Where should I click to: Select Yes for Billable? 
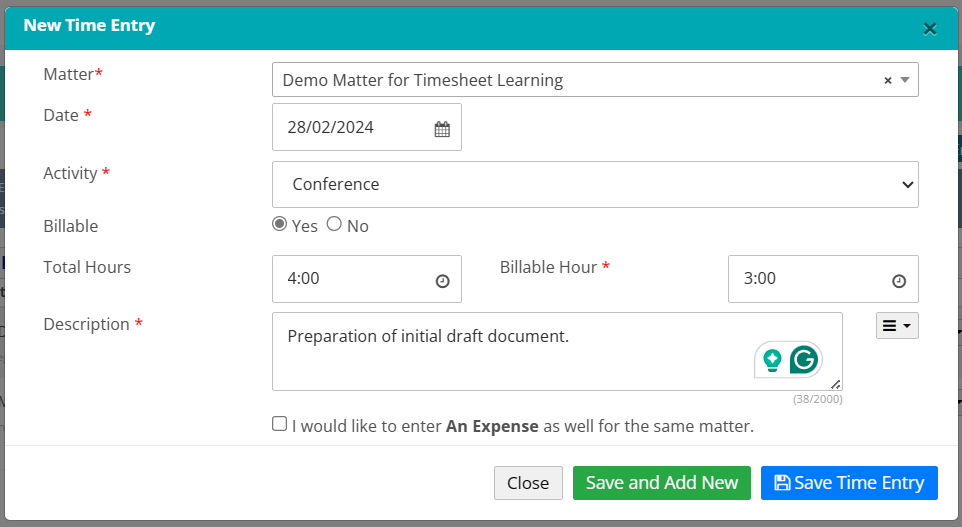280,225
